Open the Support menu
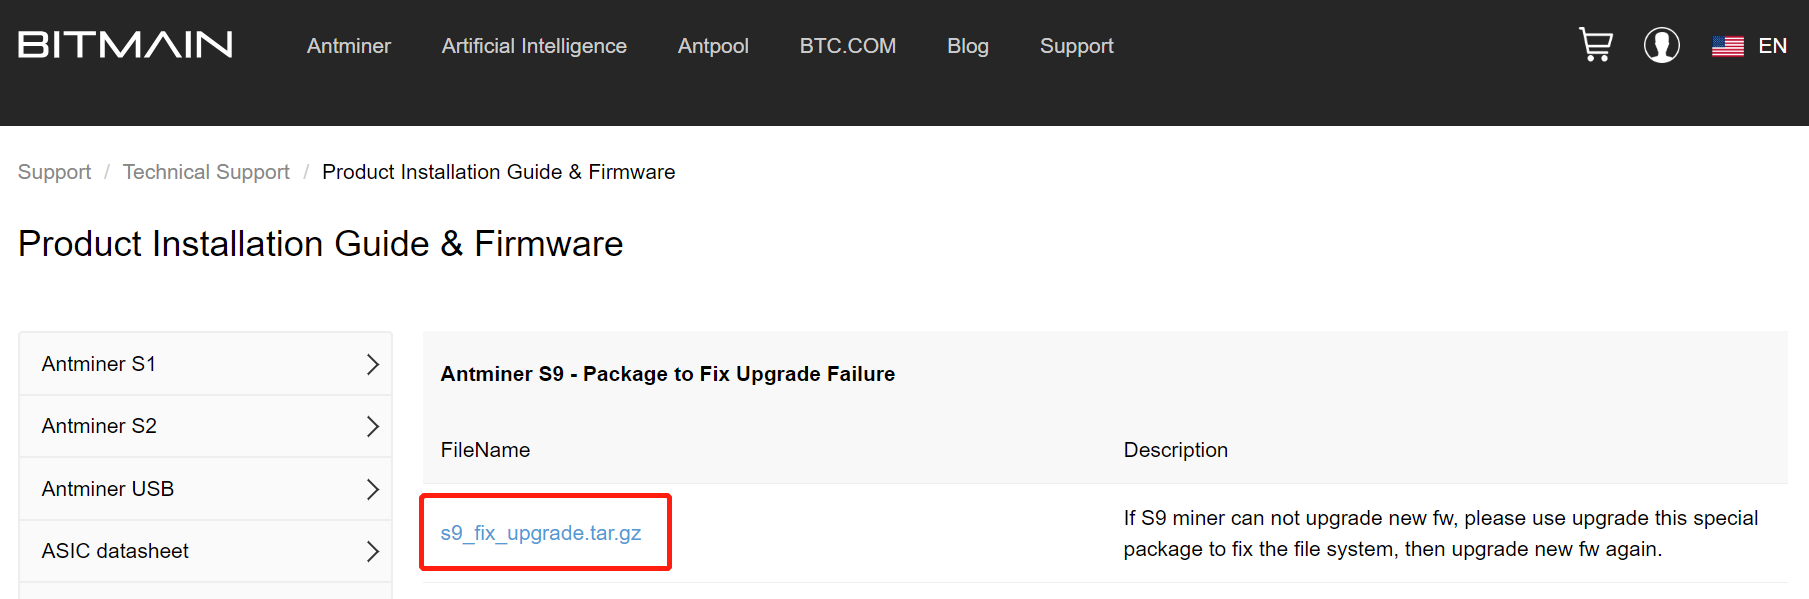The width and height of the screenshot is (1809, 599). [1076, 46]
